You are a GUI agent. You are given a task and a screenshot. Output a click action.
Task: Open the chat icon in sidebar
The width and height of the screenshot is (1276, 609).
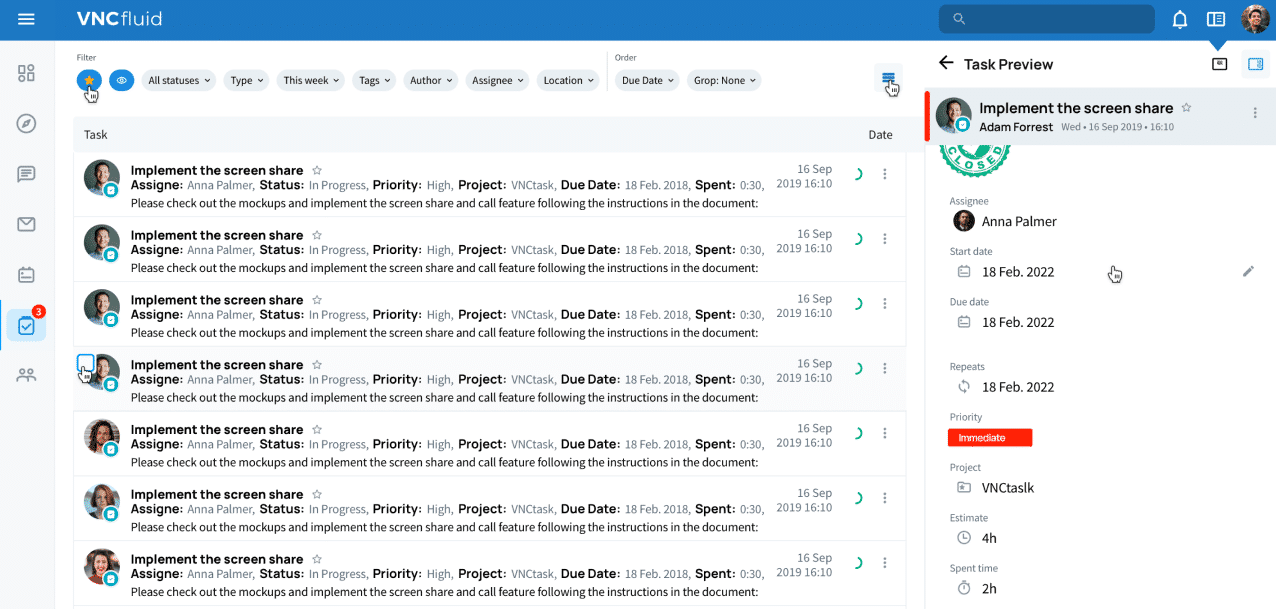coord(27,174)
